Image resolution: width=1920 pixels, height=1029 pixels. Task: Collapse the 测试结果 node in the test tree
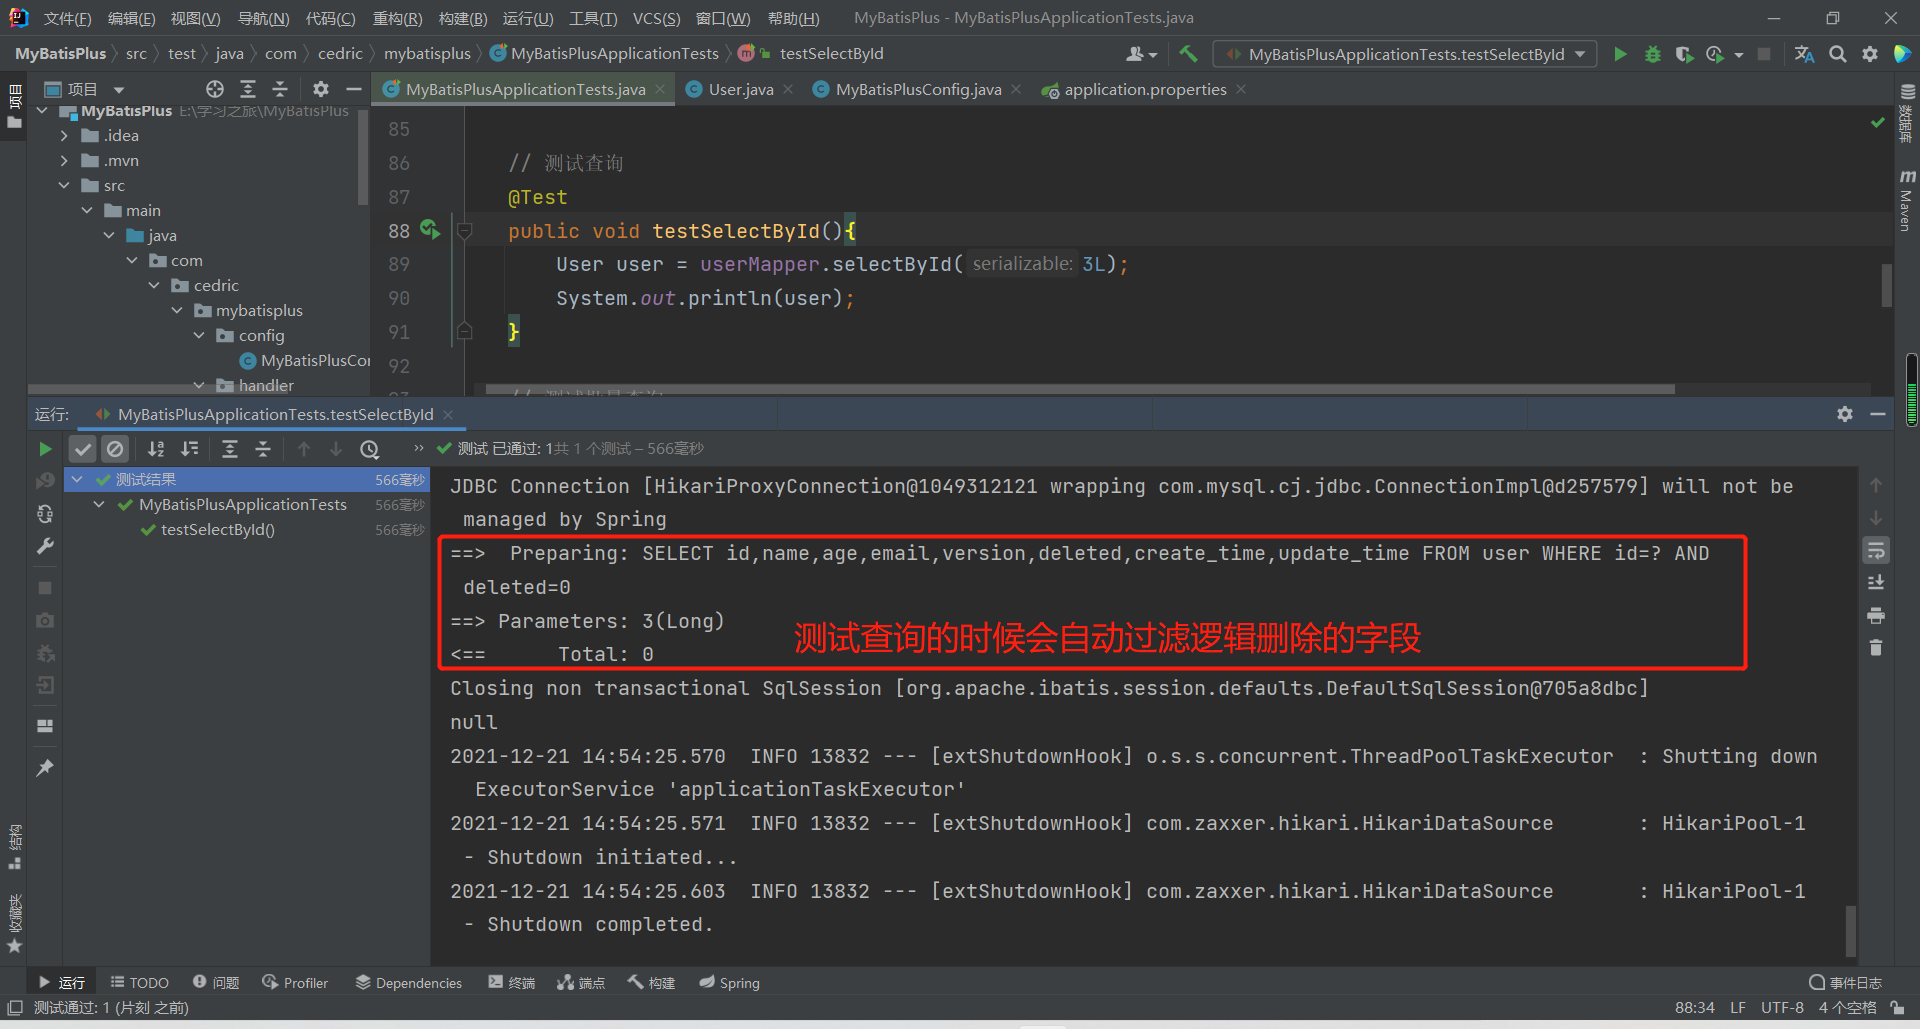pos(77,480)
